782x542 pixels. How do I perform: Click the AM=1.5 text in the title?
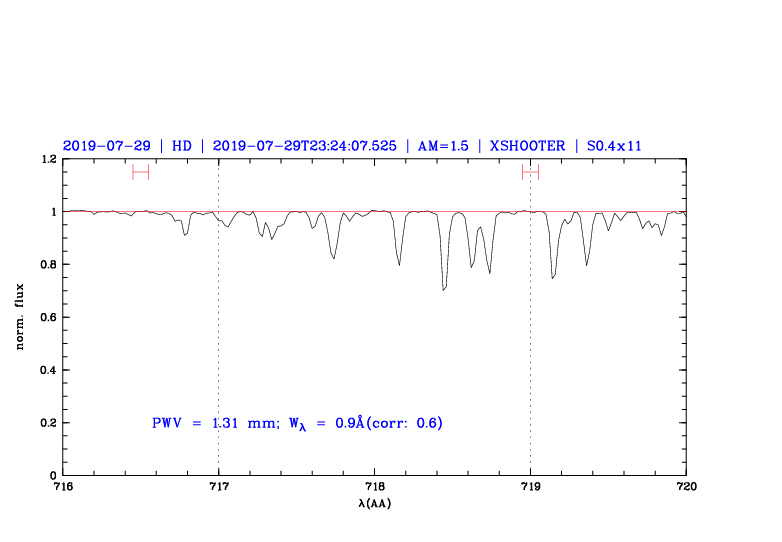point(443,146)
